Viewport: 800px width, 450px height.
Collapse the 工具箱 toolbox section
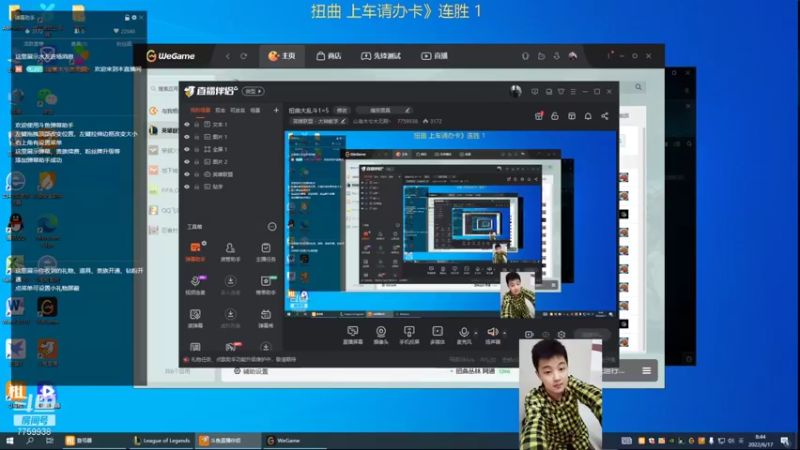pos(272,227)
